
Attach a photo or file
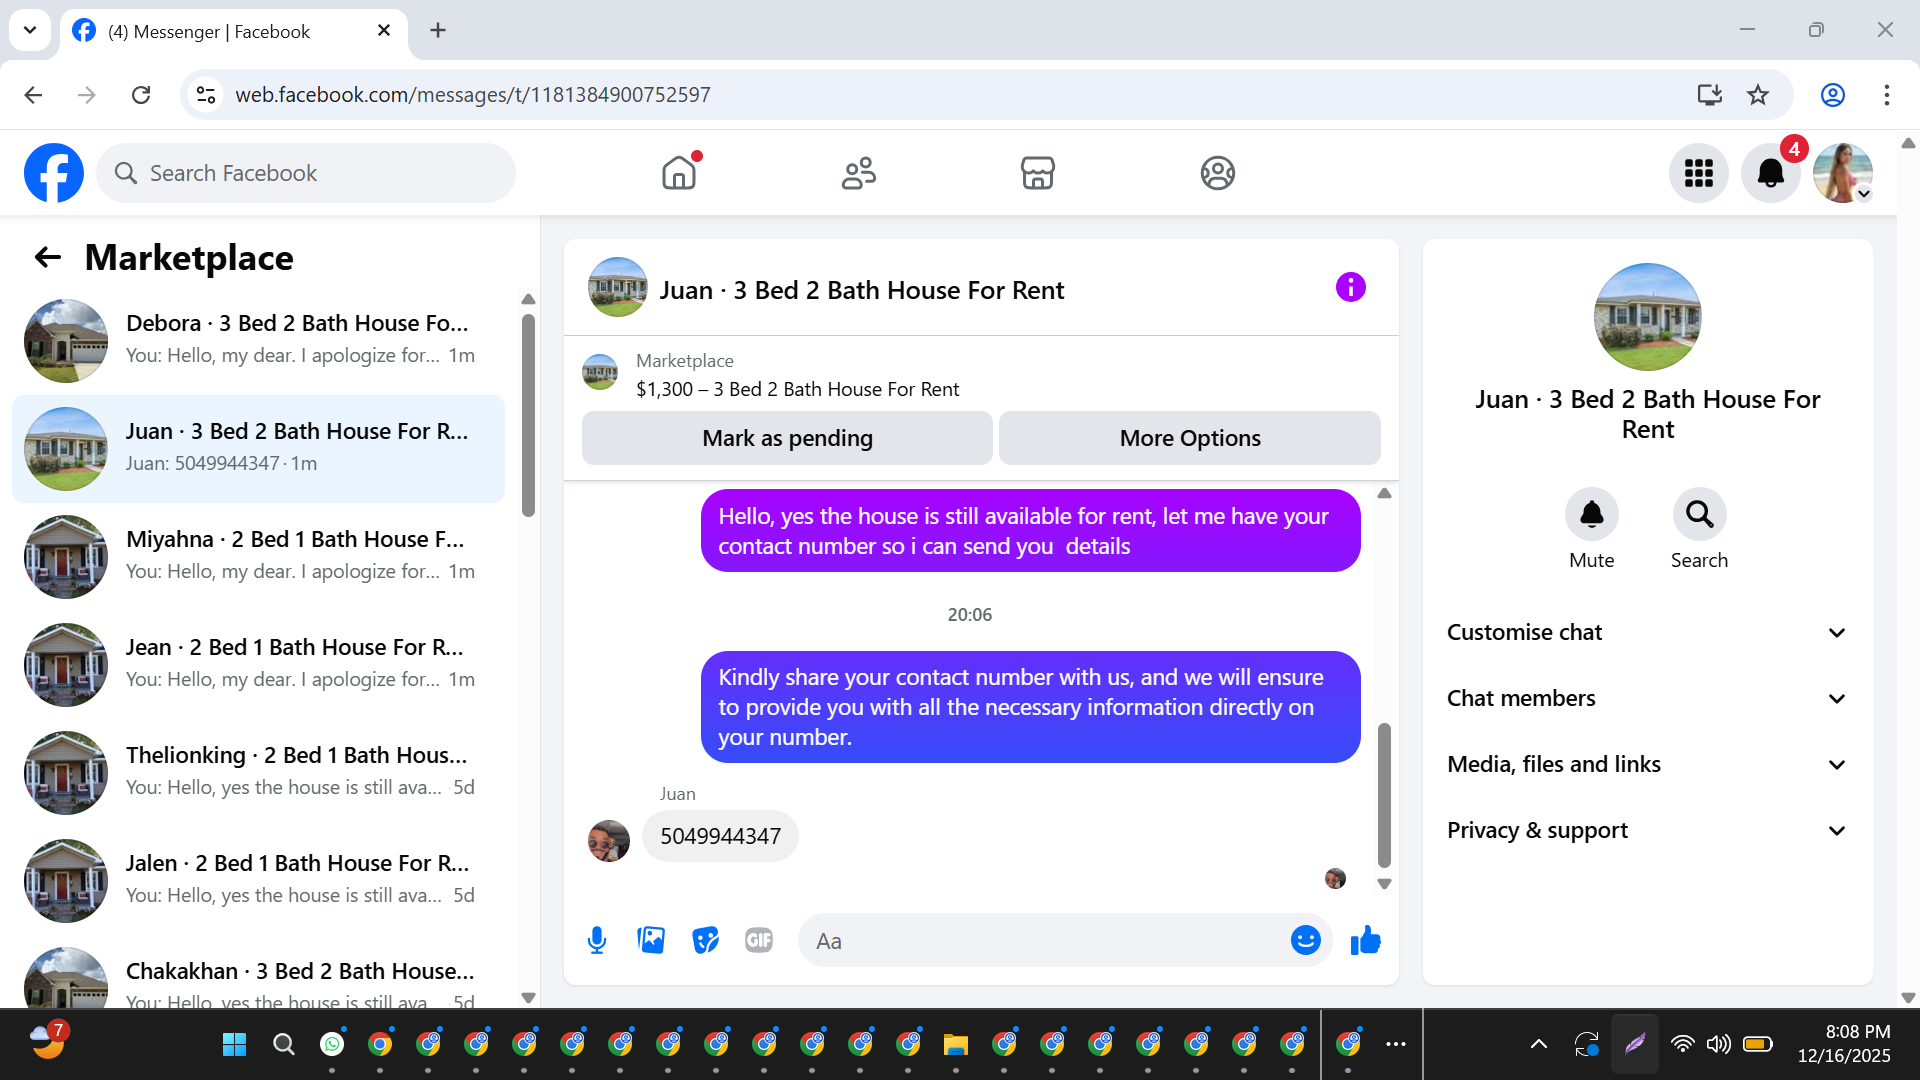(651, 941)
